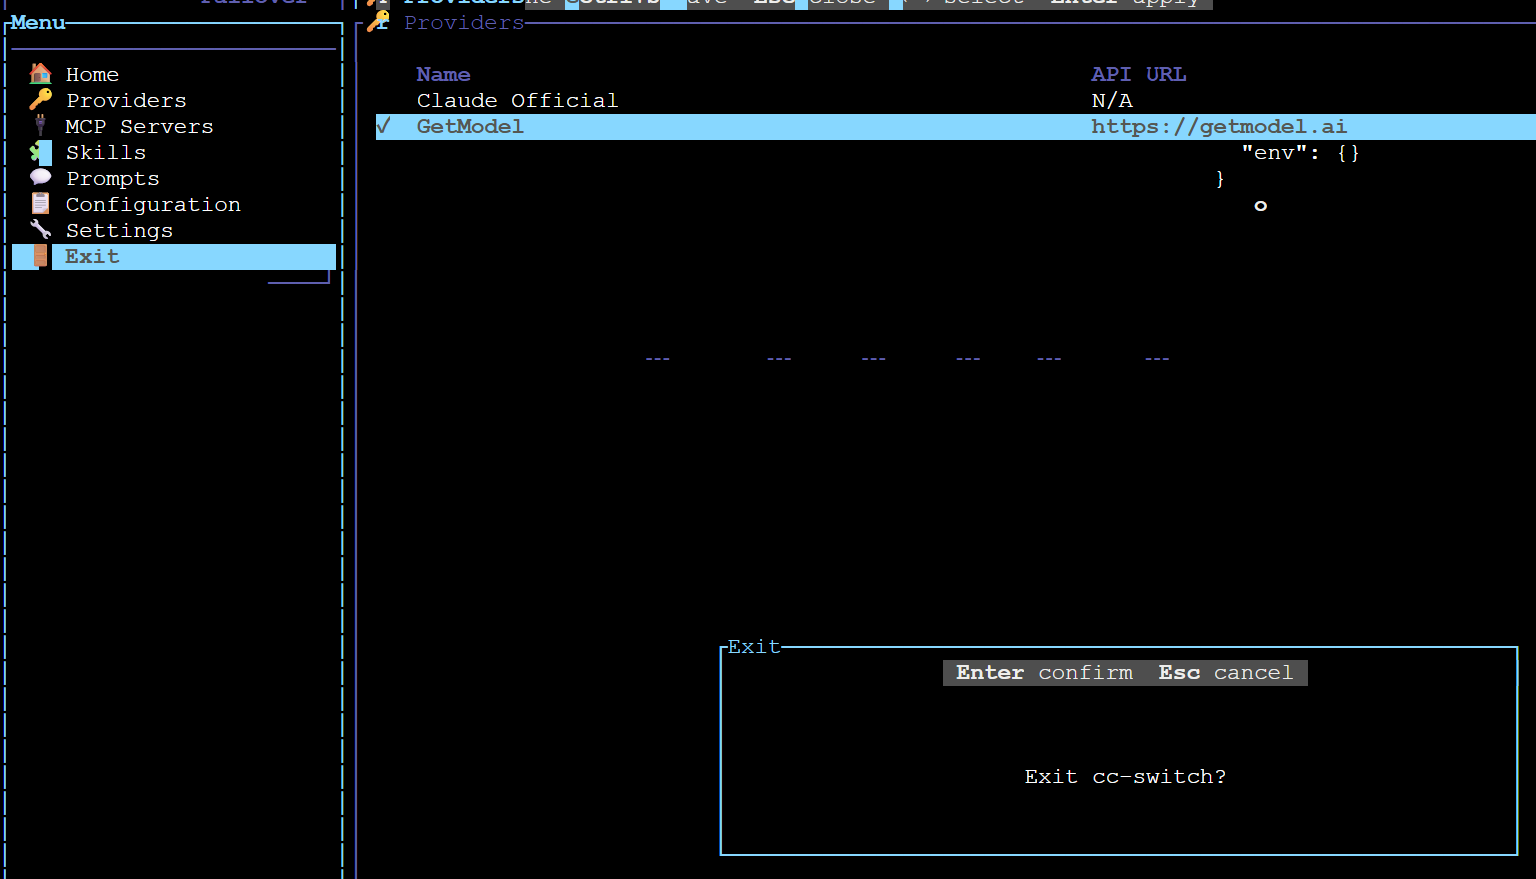Select the GetModel provider name

click(x=470, y=126)
